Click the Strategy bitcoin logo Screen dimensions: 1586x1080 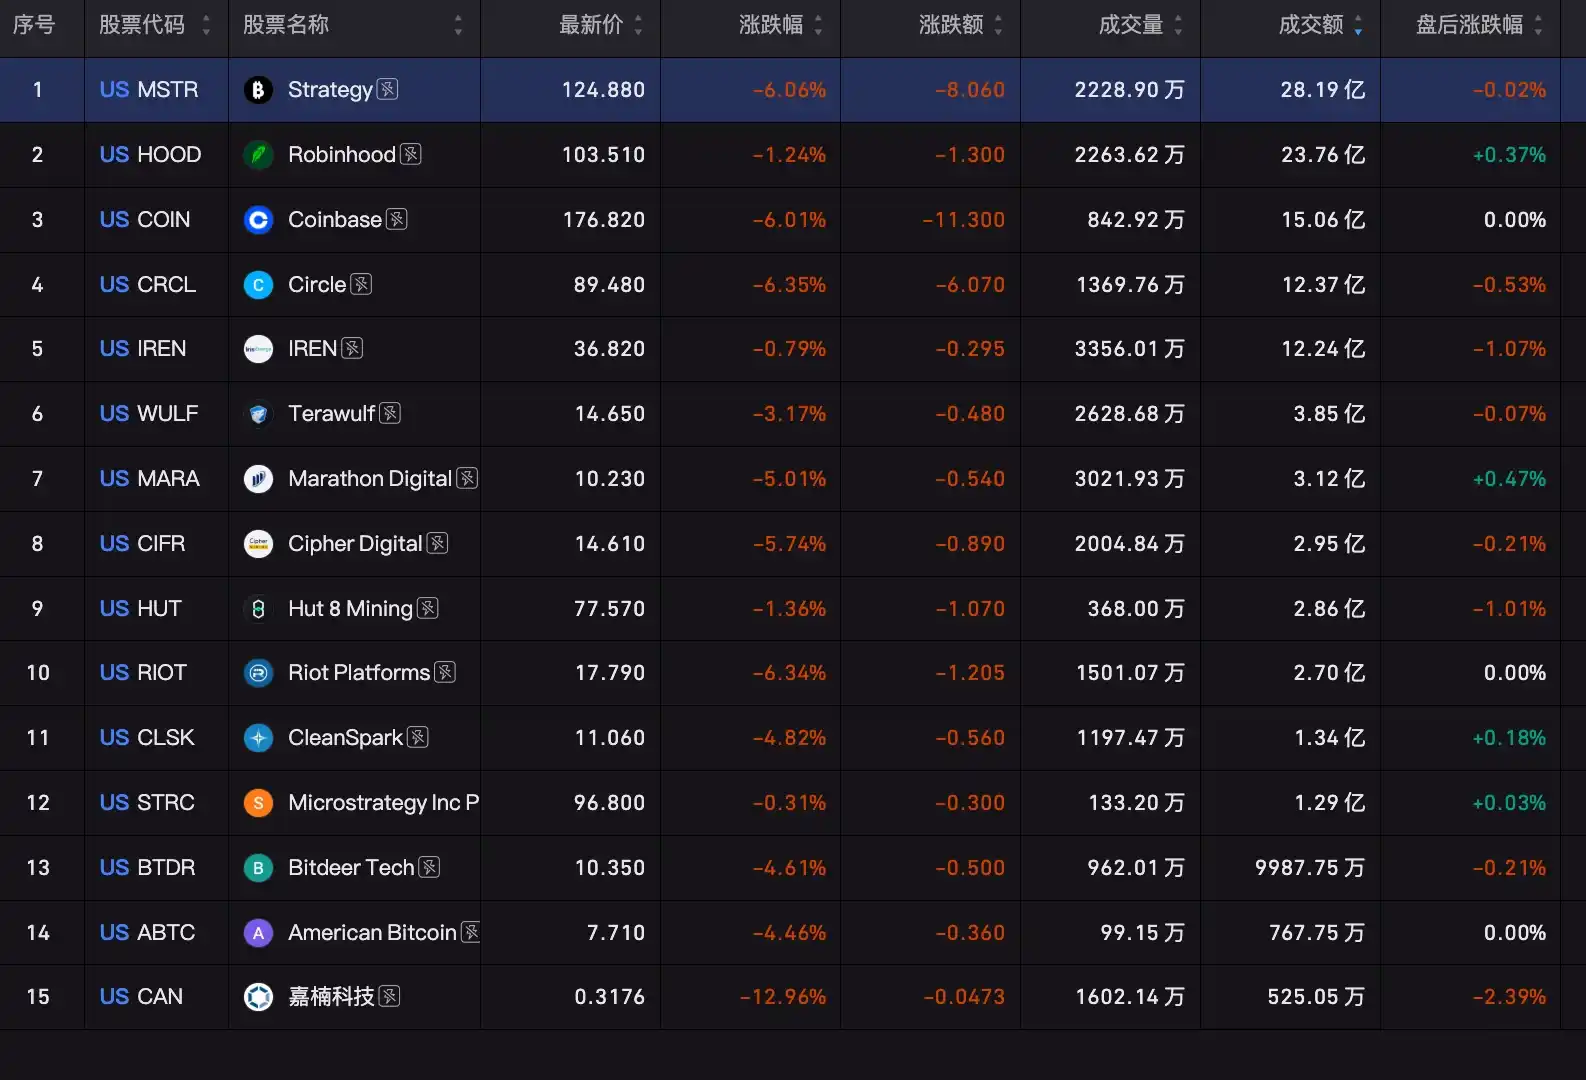[x=258, y=90]
